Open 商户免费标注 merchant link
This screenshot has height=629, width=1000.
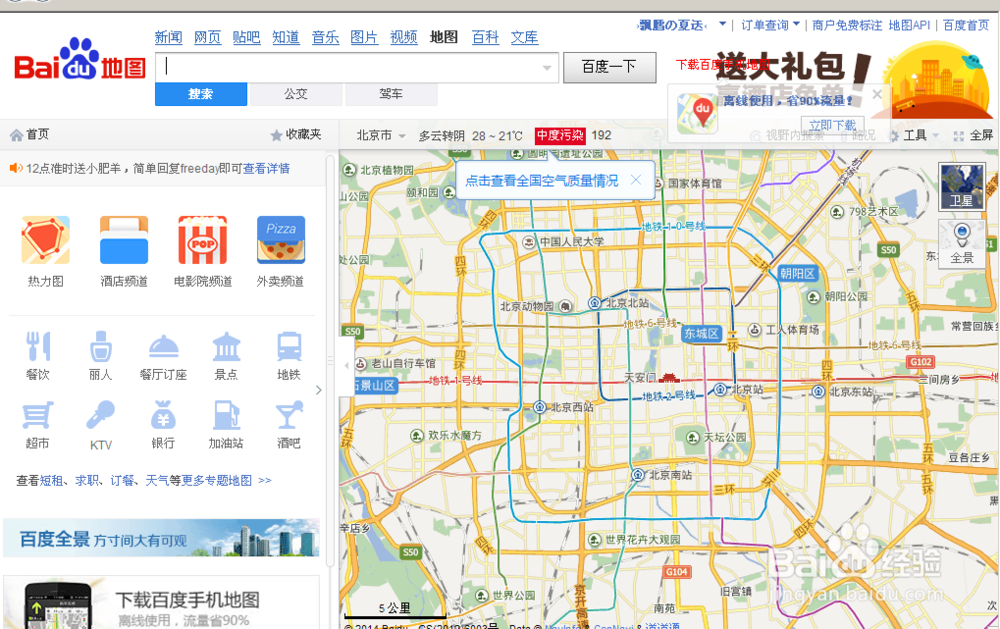(x=847, y=25)
